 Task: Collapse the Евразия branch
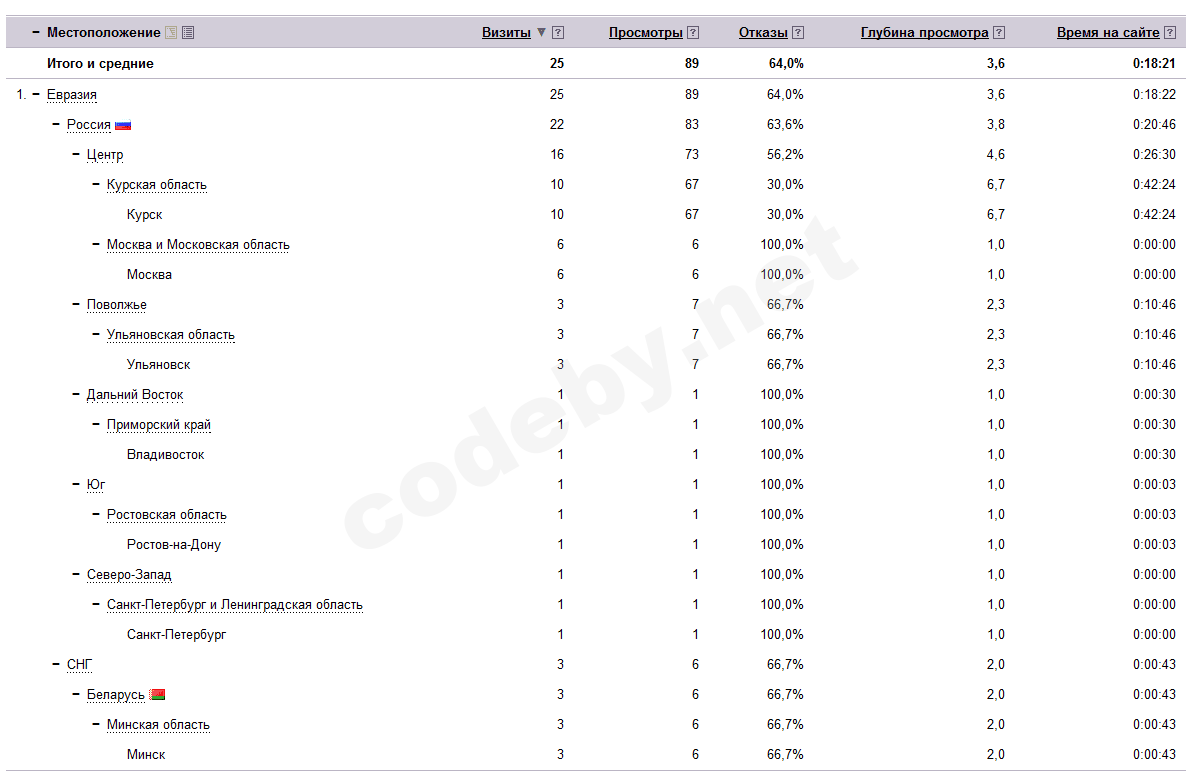pos(36,94)
